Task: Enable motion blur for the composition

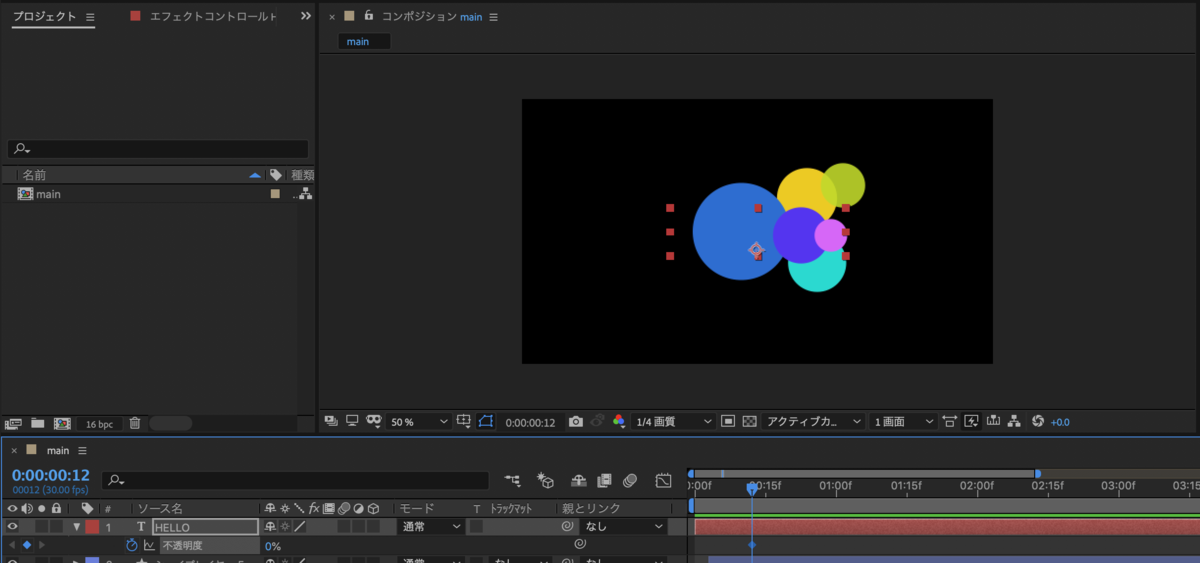Action: 630,481
